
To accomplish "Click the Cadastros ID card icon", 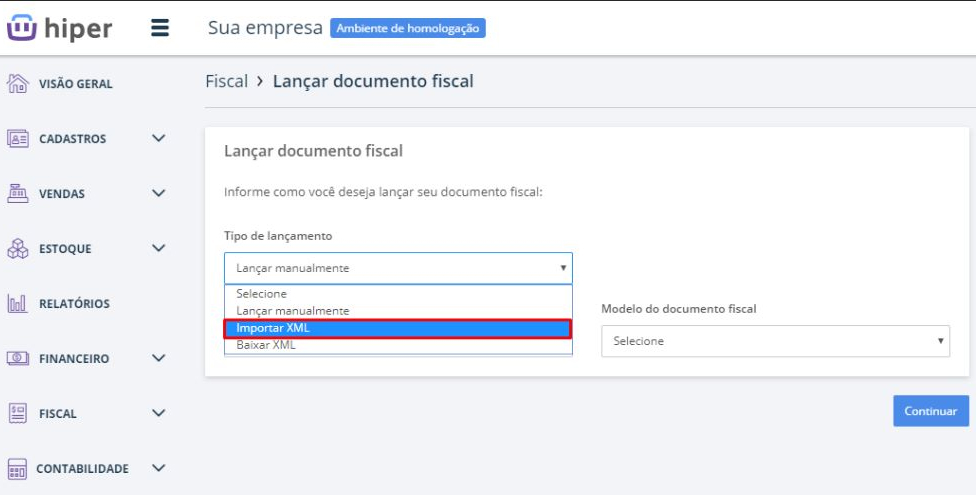I will (17, 139).
